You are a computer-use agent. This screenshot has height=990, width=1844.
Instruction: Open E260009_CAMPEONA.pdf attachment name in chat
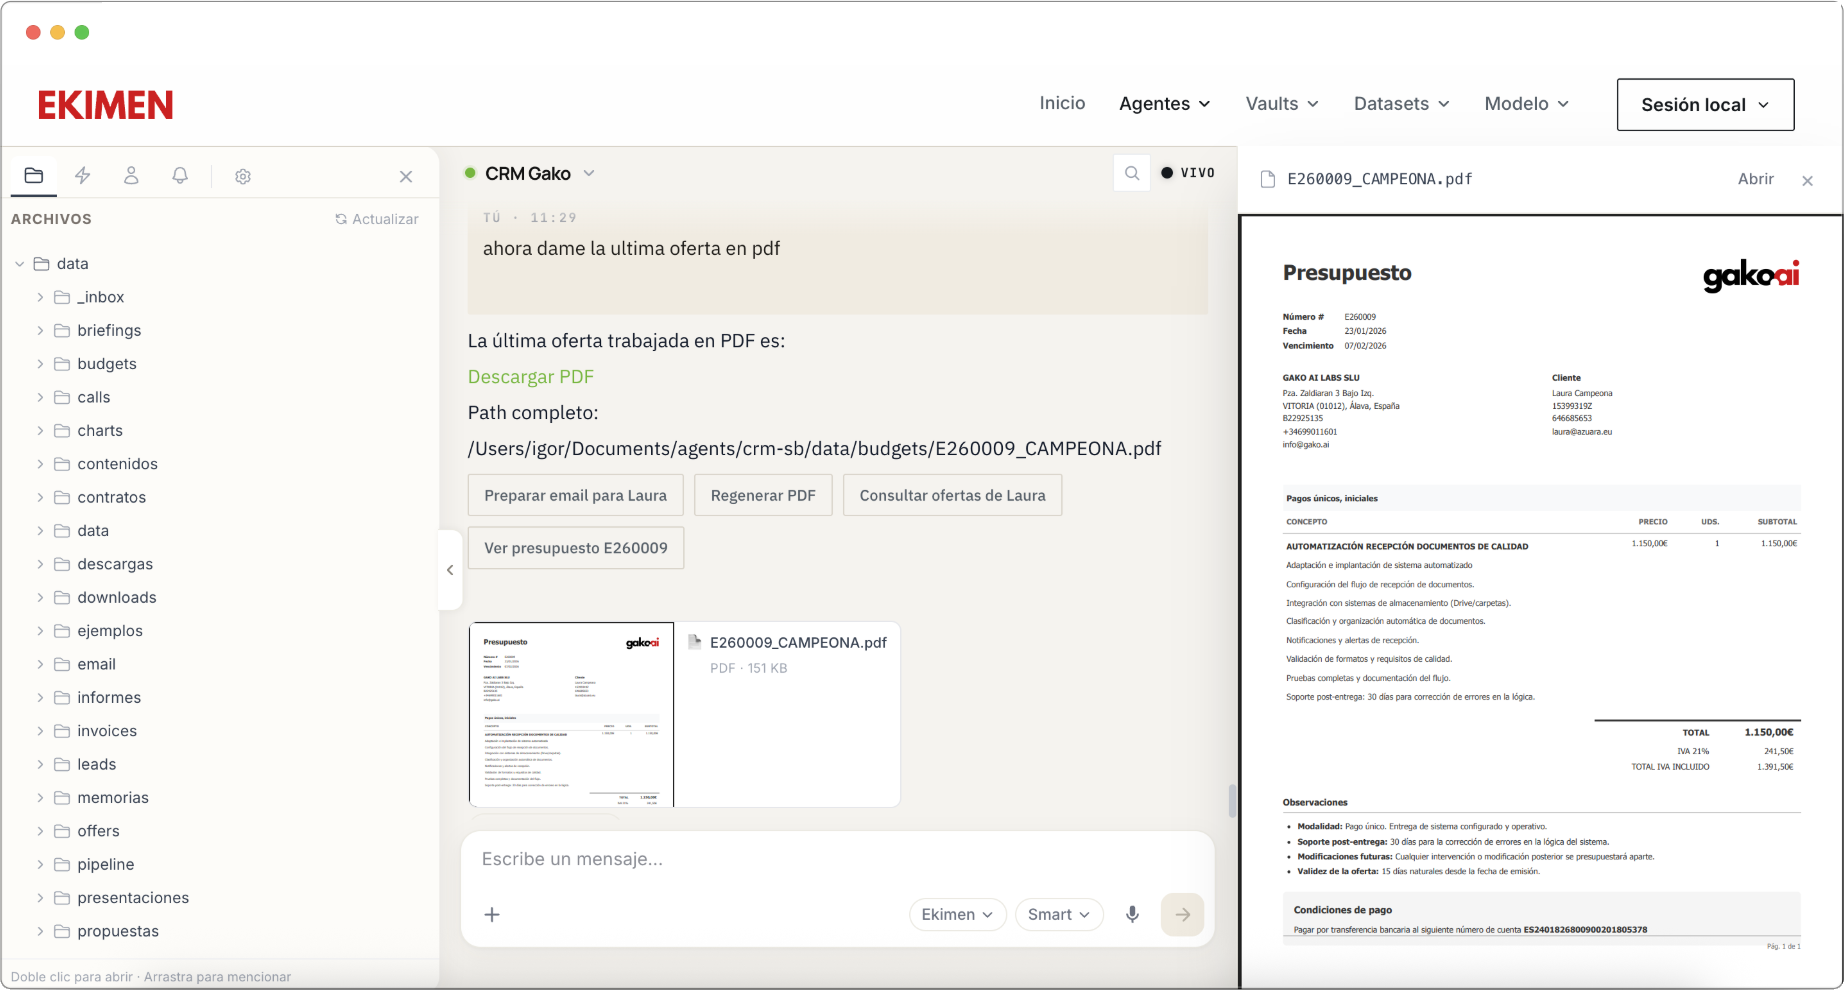coord(798,643)
